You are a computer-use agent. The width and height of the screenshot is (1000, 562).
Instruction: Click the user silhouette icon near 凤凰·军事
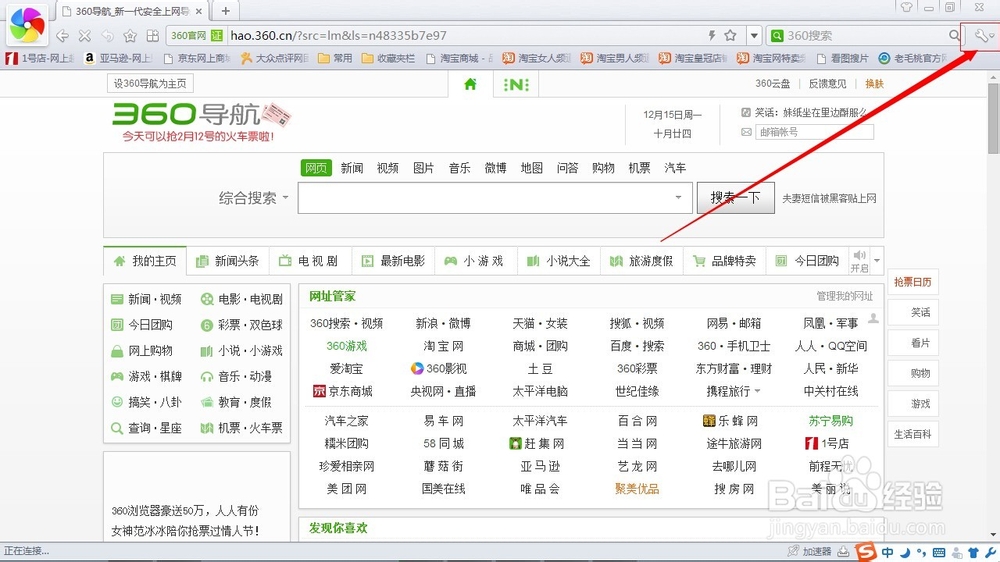(873, 318)
